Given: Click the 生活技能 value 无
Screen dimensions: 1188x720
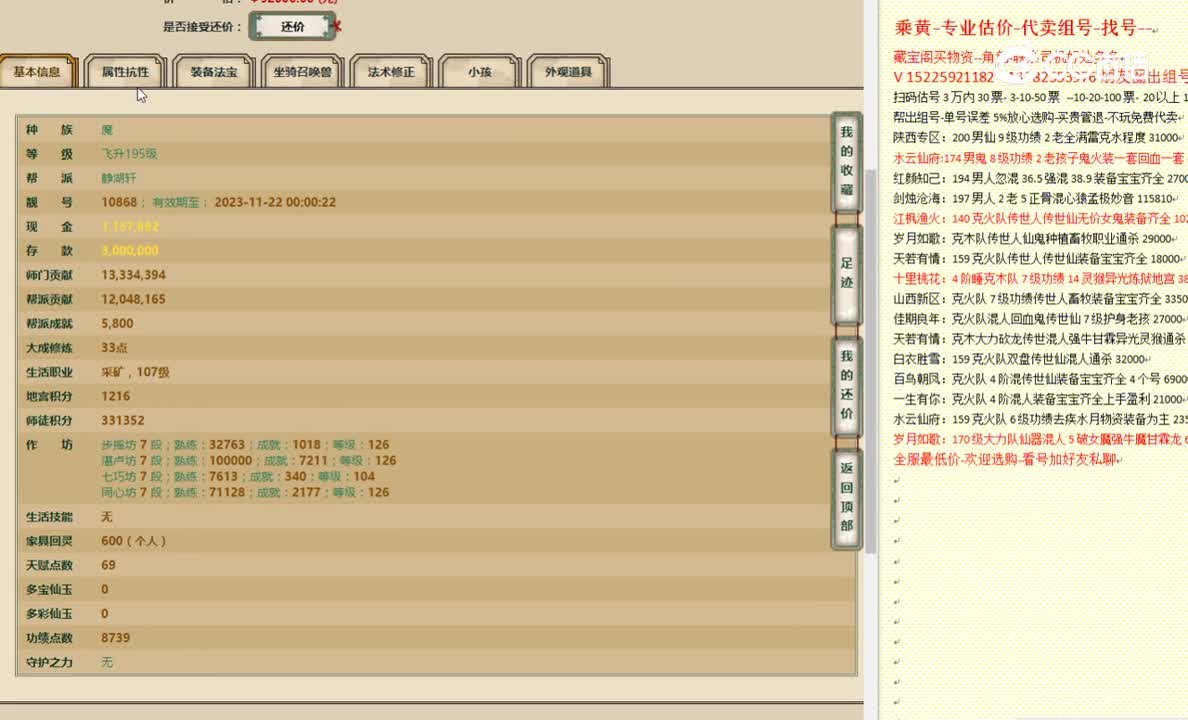Looking at the screenshot, I should pos(107,517).
